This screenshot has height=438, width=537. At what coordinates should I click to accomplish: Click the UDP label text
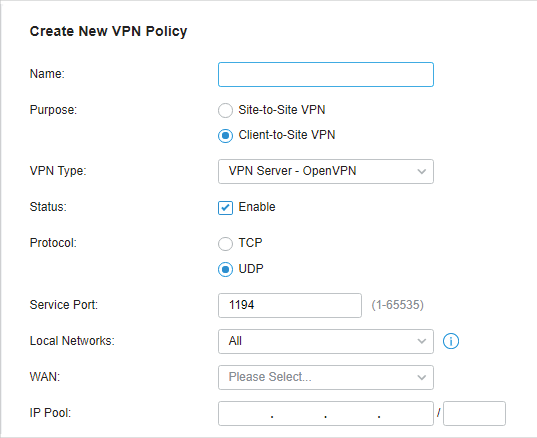point(251,269)
